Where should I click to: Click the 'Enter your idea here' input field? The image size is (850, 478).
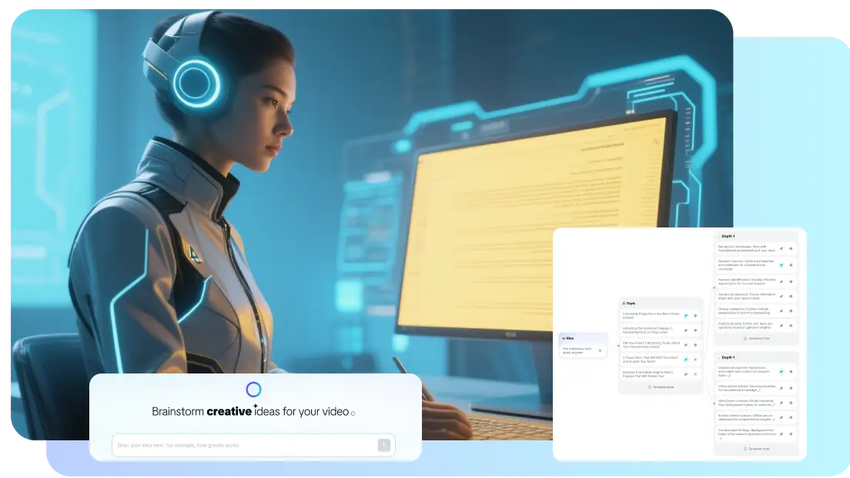coord(240,445)
